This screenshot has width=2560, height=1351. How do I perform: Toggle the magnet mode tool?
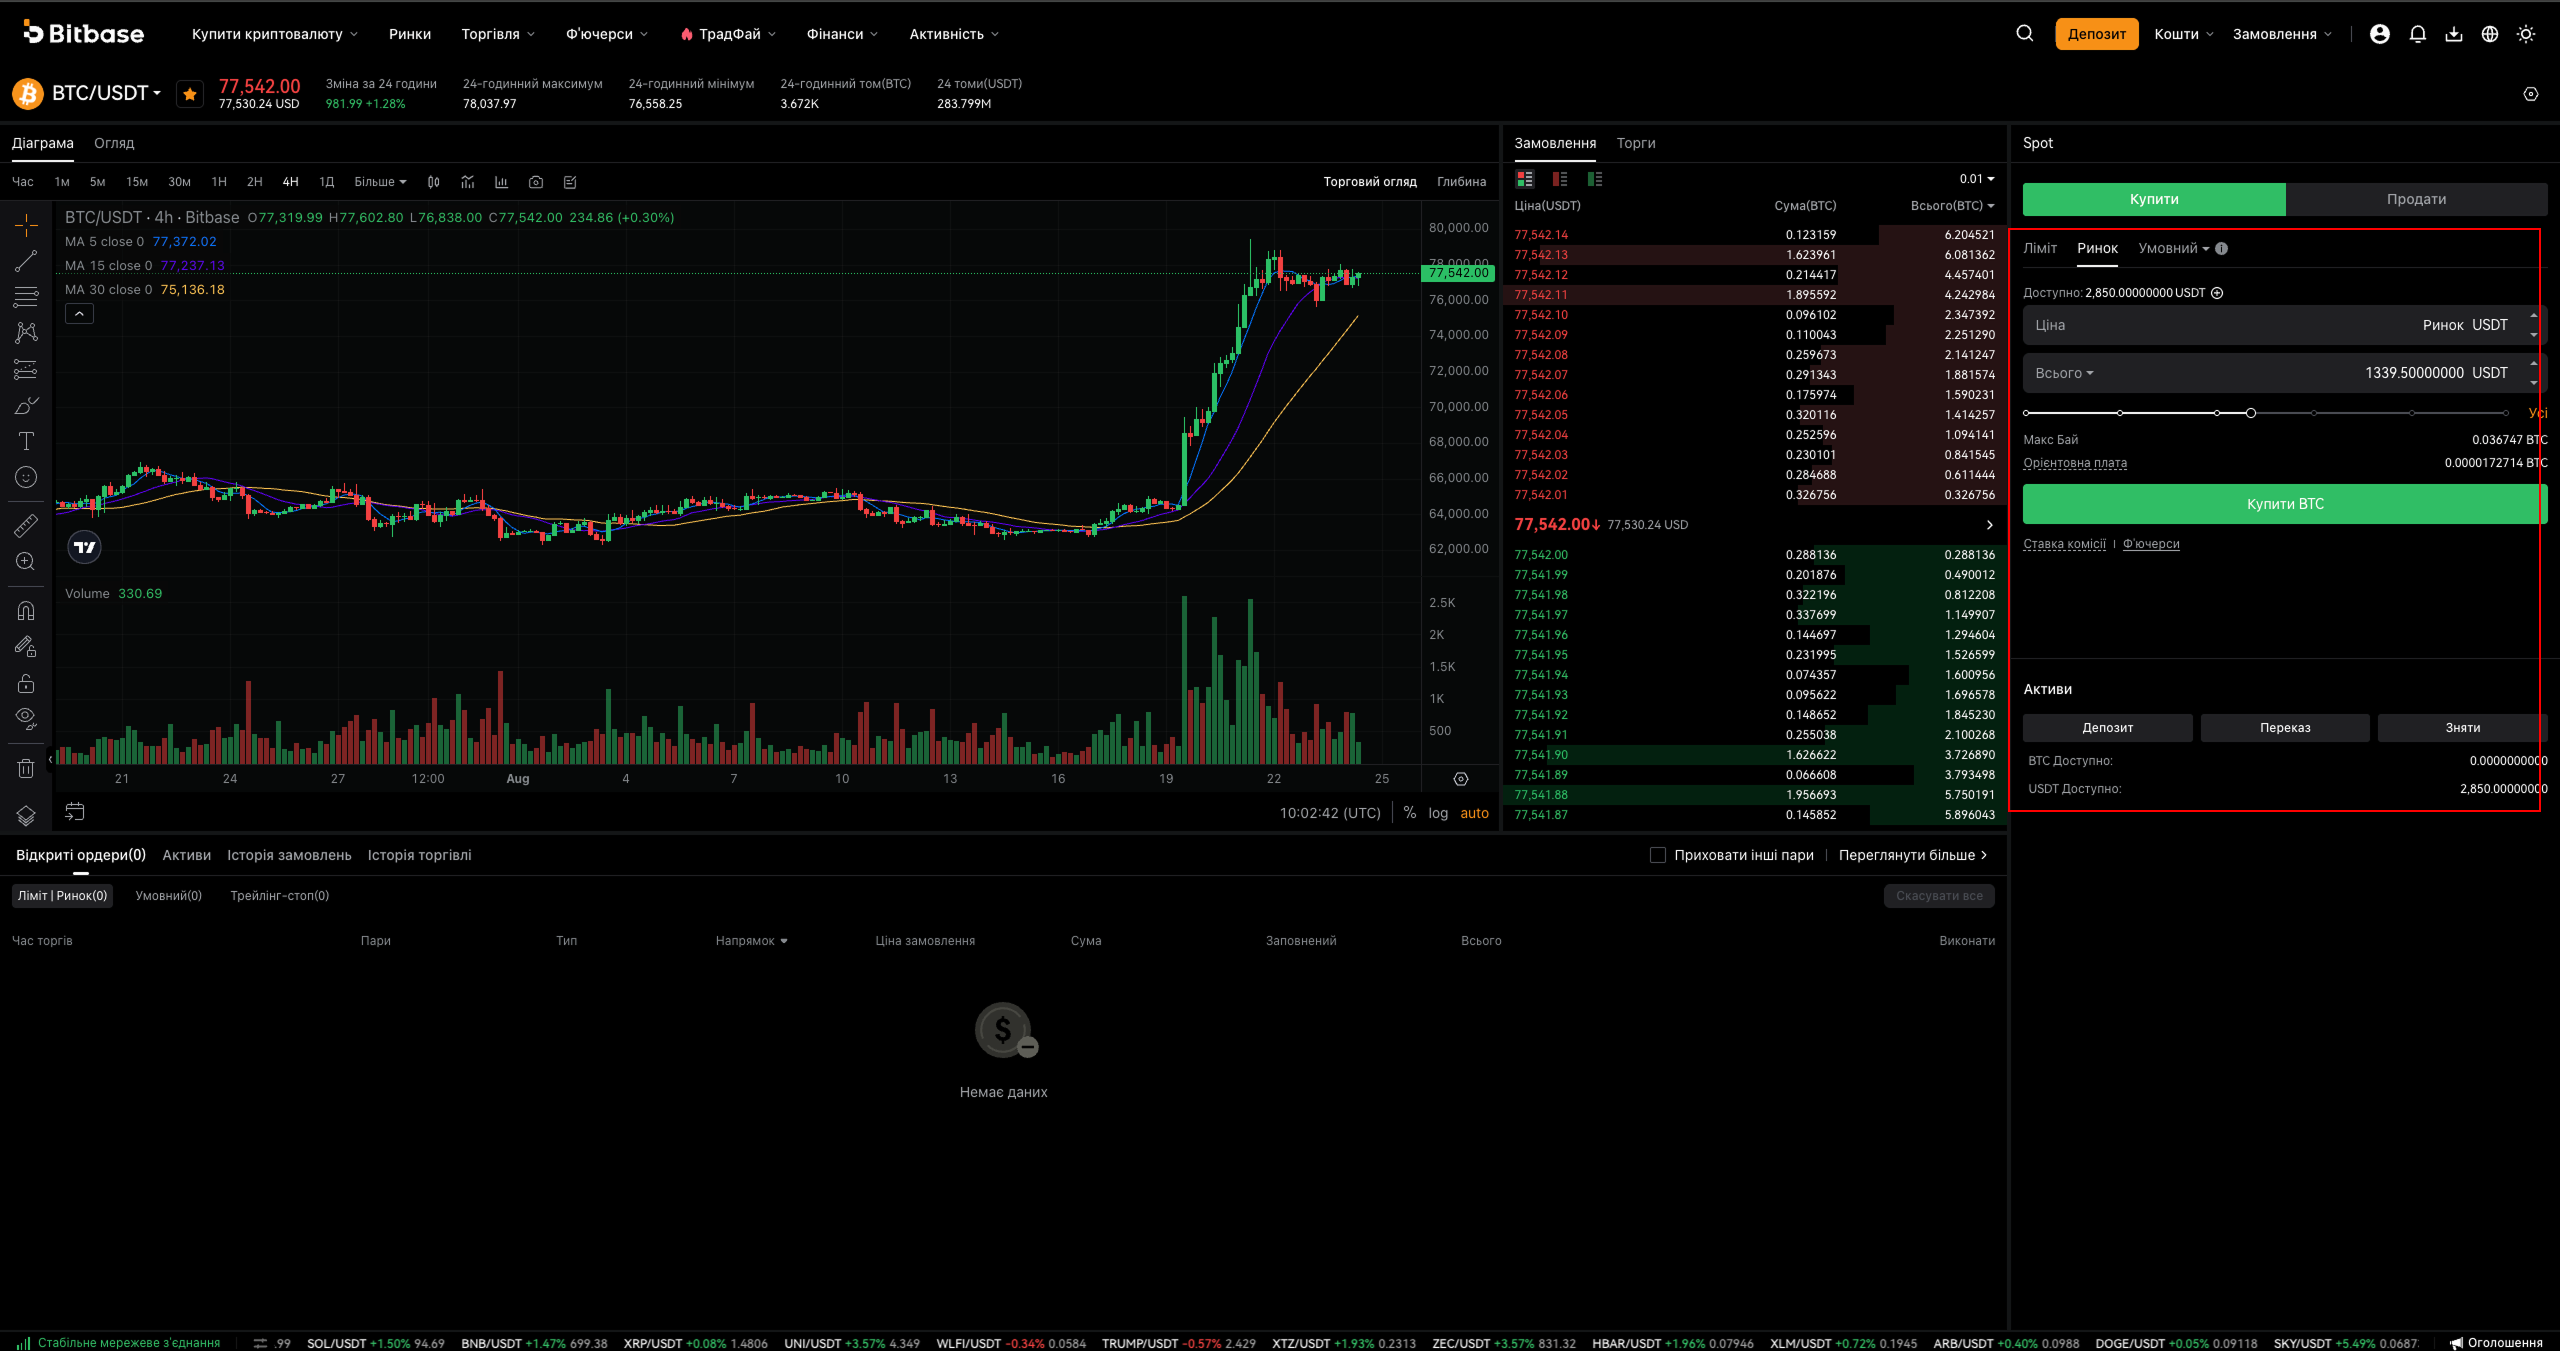point(26,610)
